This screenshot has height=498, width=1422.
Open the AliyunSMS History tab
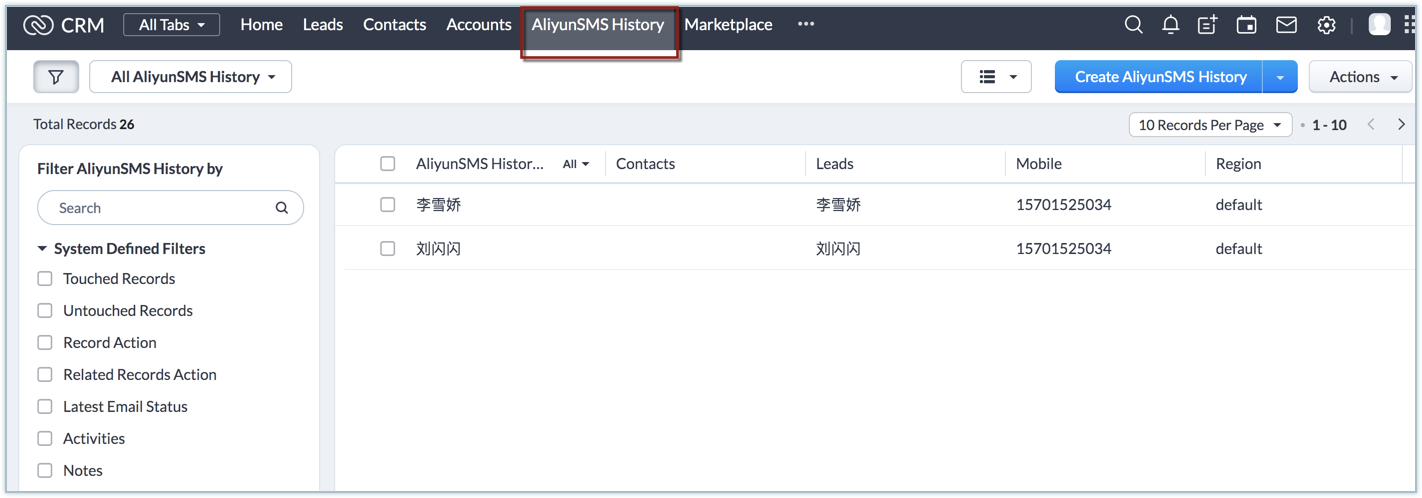pos(598,25)
